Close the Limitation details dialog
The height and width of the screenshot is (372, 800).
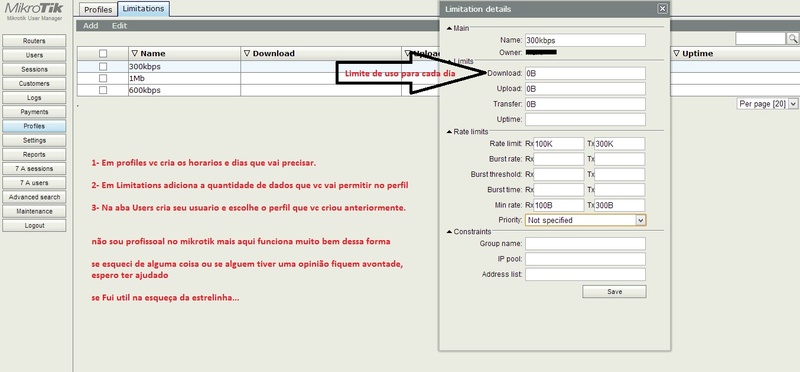pos(662,9)
